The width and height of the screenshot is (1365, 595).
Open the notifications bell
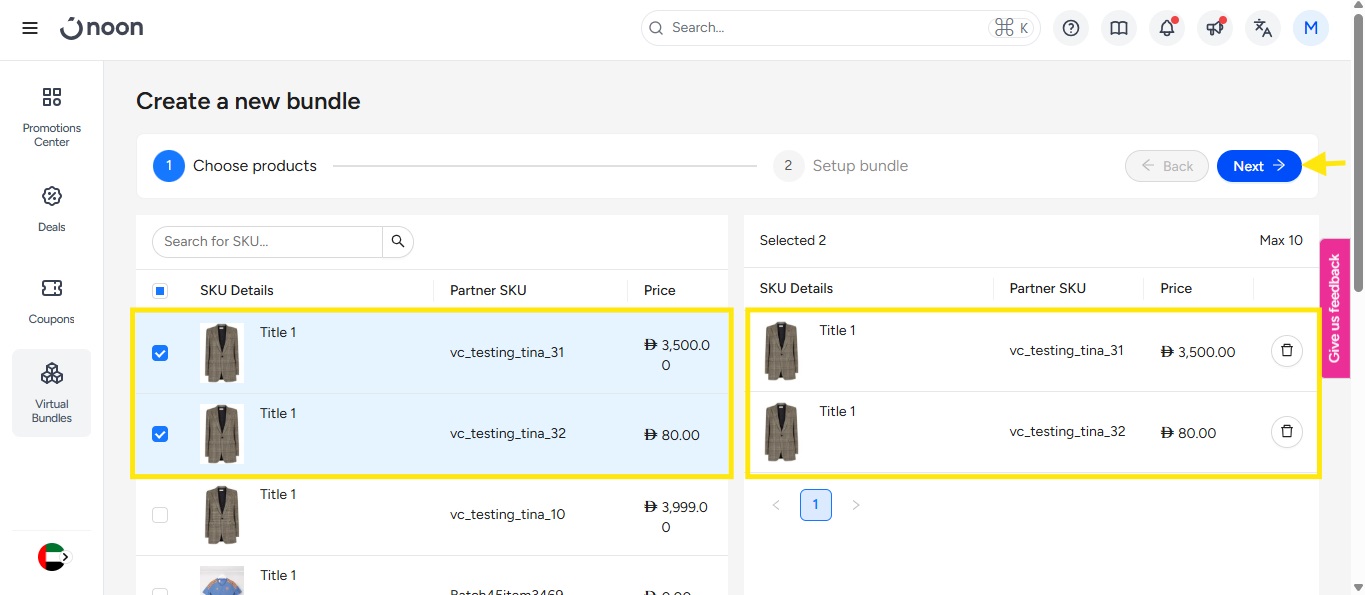[1167, 28]
